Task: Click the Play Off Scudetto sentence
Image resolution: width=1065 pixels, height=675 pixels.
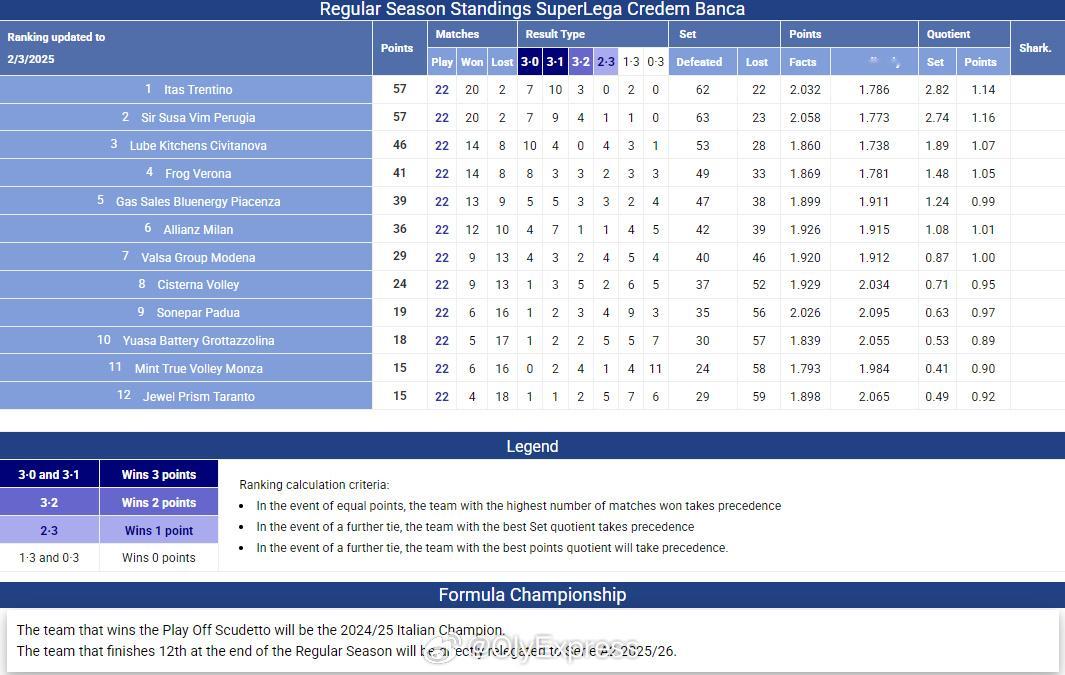Action: 261,630
